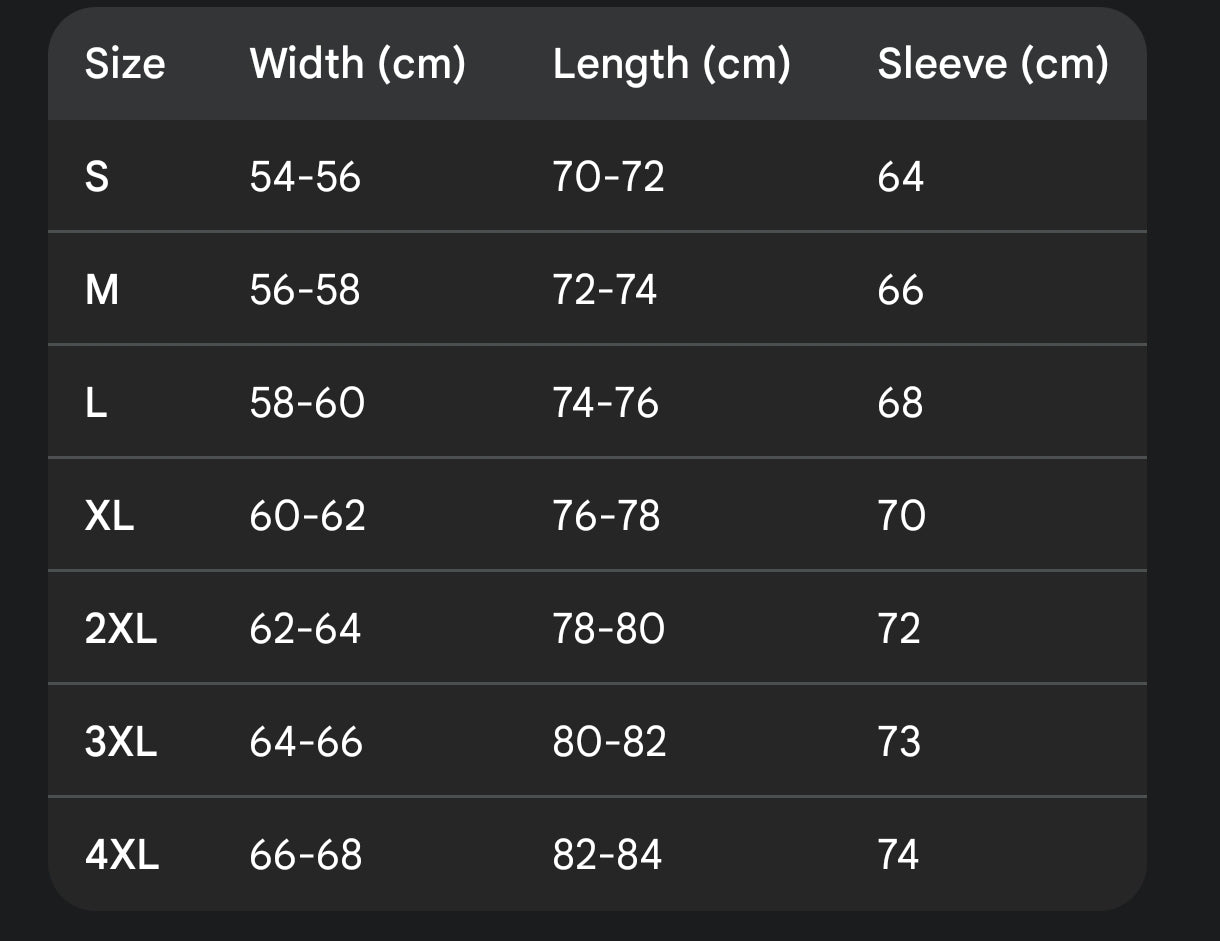Select the 4XL size row label
1220x941 pixels.
122,856
